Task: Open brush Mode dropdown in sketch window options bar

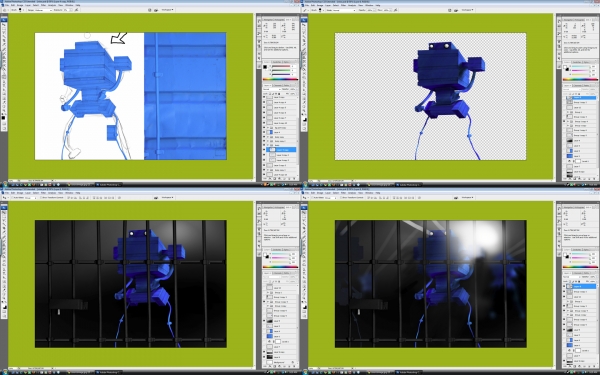Action: click(x=44, y=10)
